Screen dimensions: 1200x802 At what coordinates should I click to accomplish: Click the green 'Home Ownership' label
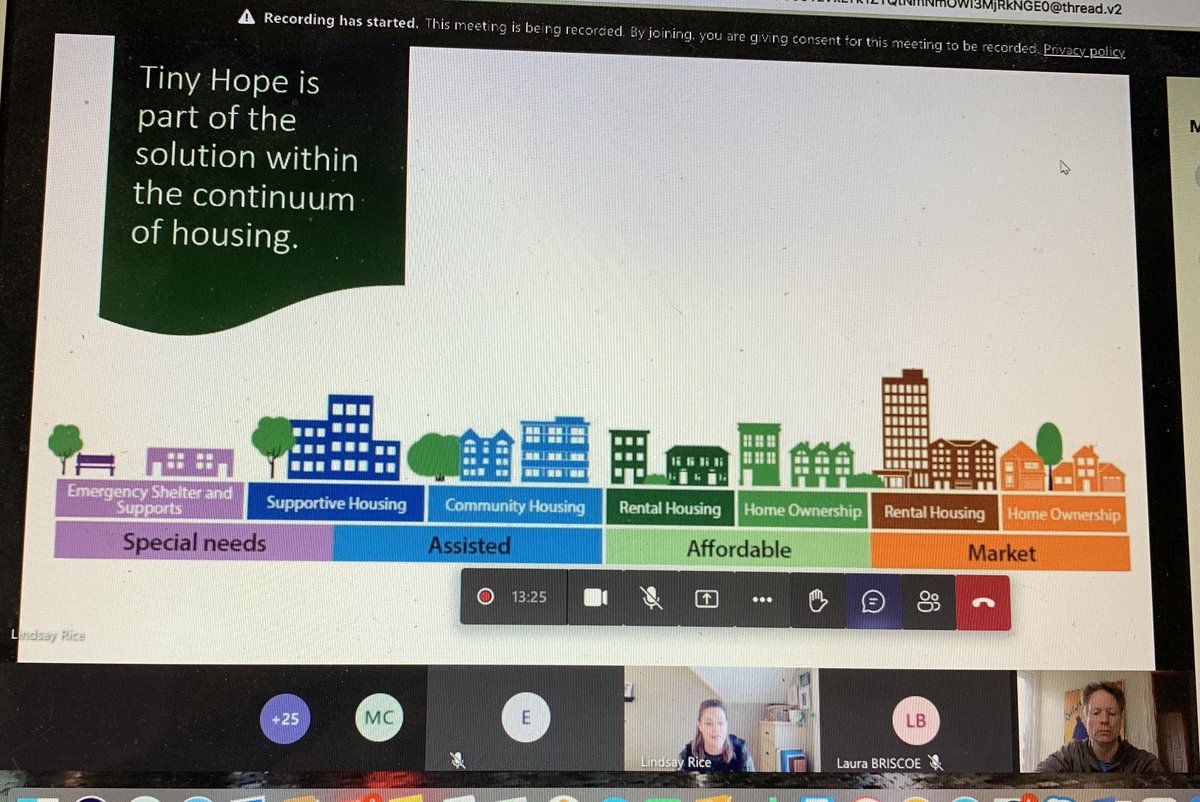point(802,510)
